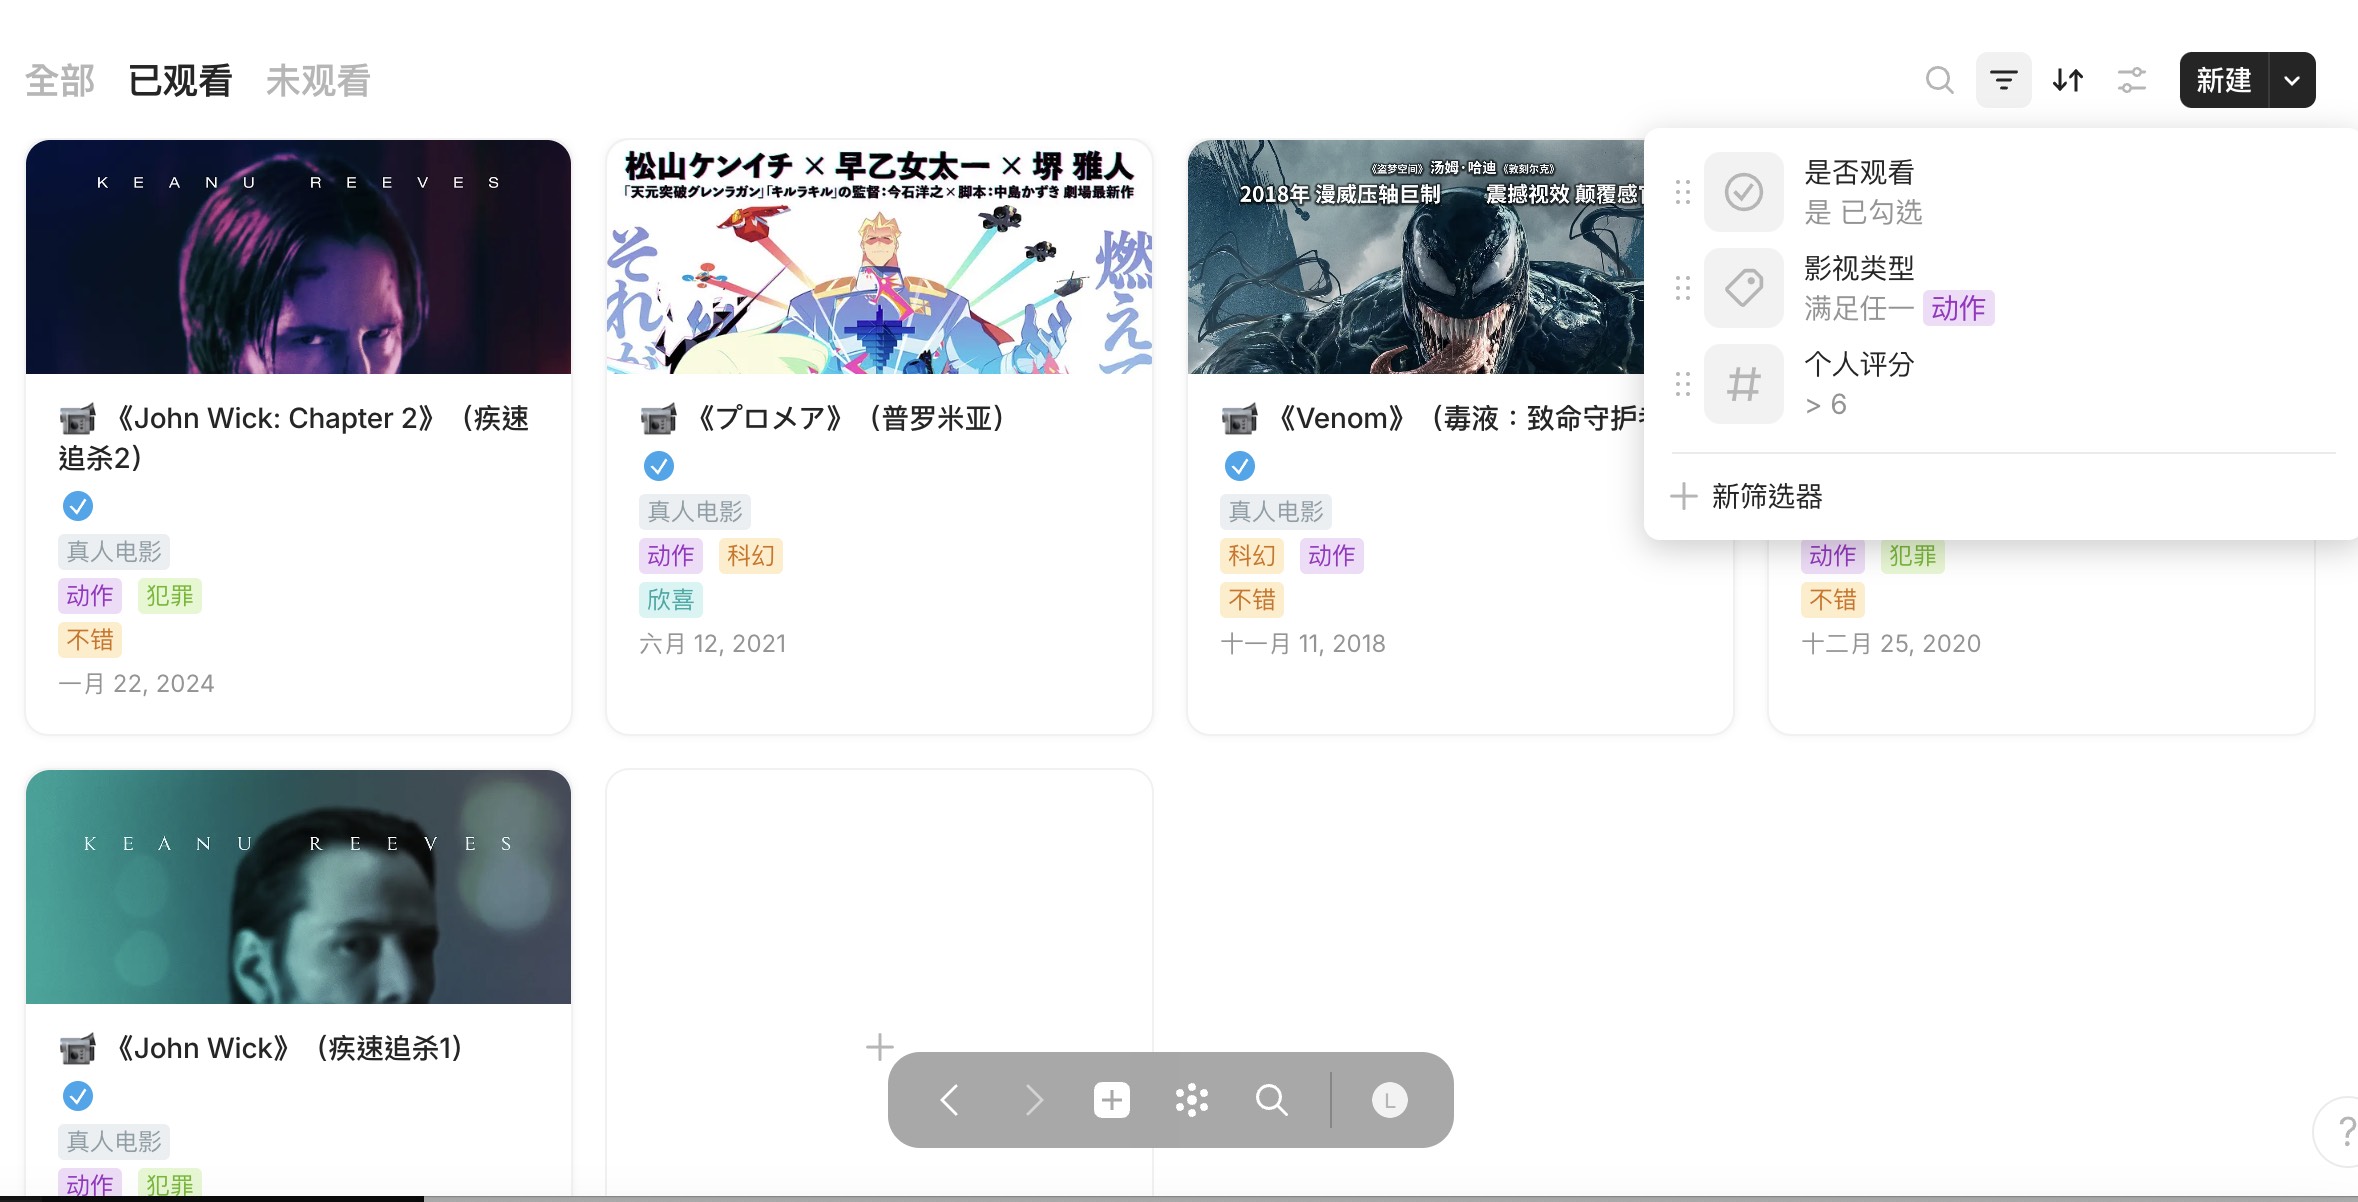Click back arrow in floating bottom bar
Image resolution: width=2358 pixels, height=1202 pixels.
[x=950, y=1100]
